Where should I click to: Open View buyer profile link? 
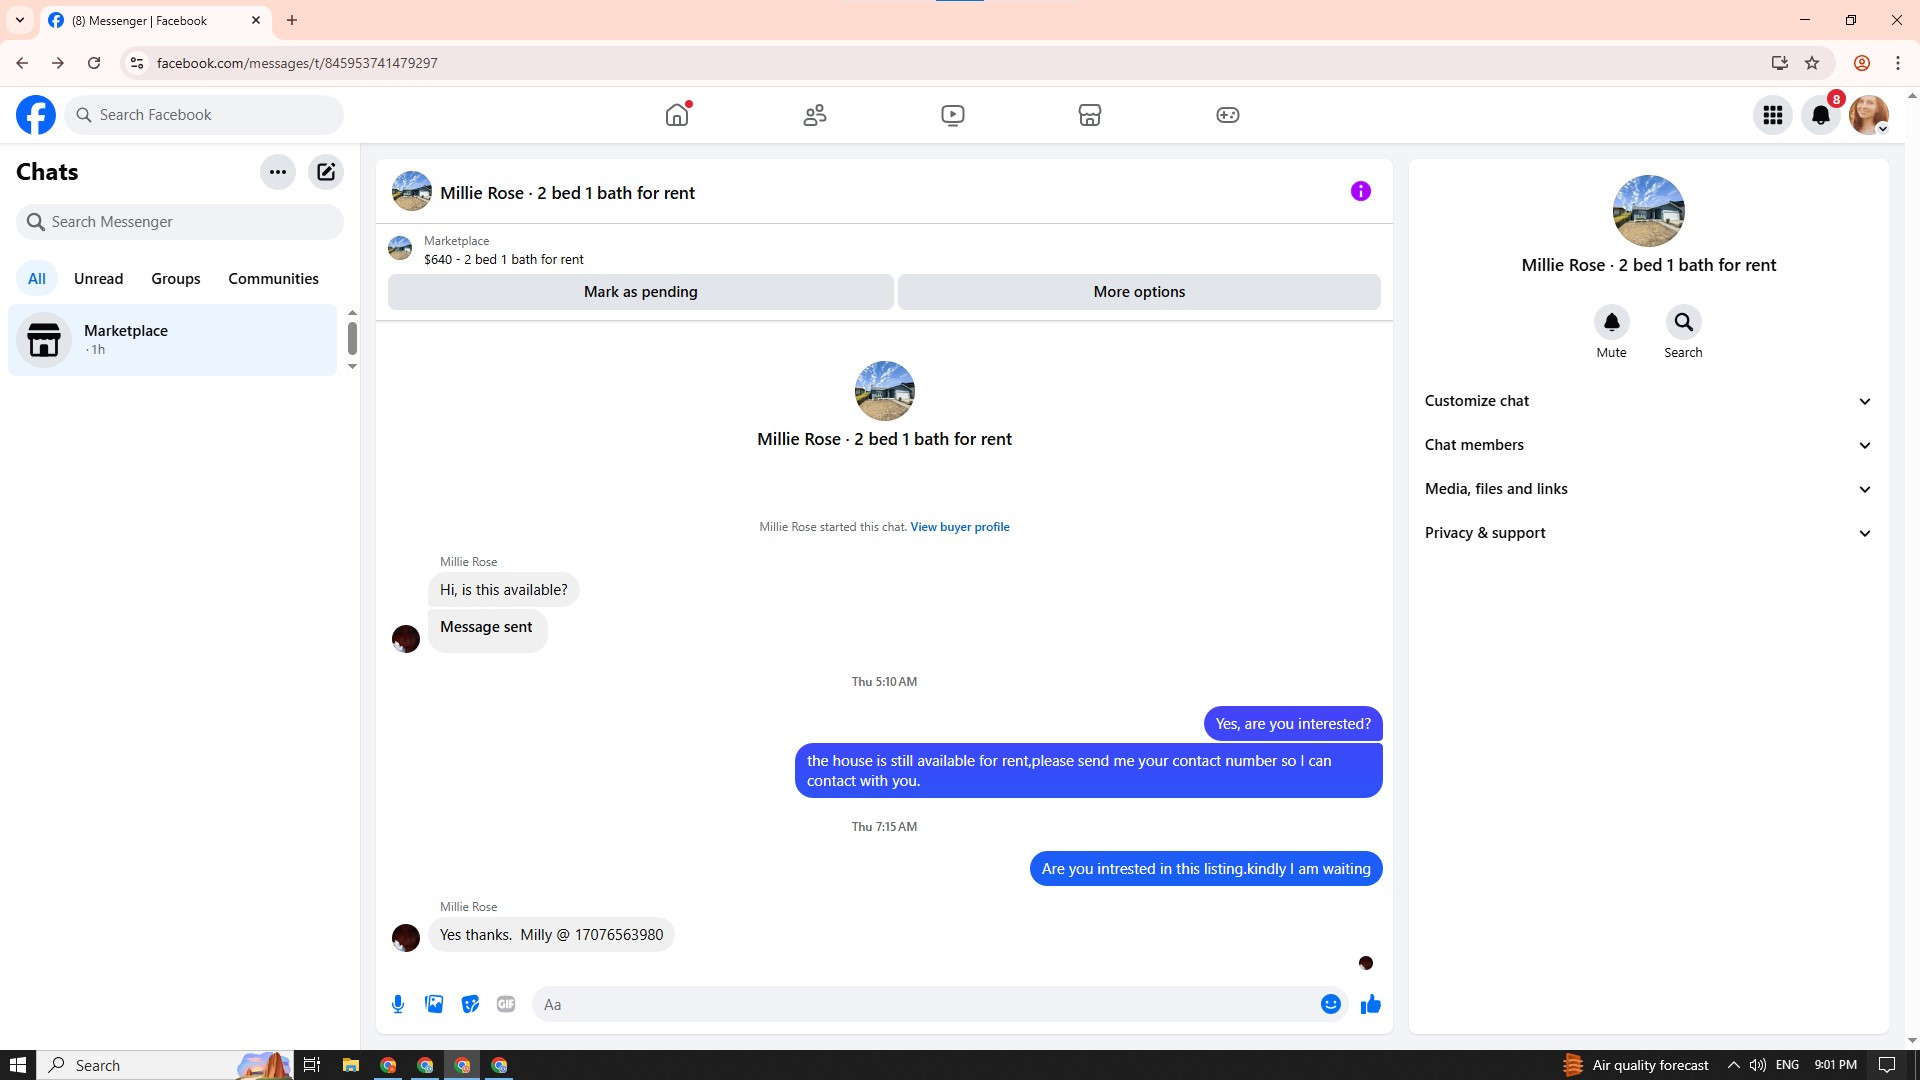pos(959,527)
